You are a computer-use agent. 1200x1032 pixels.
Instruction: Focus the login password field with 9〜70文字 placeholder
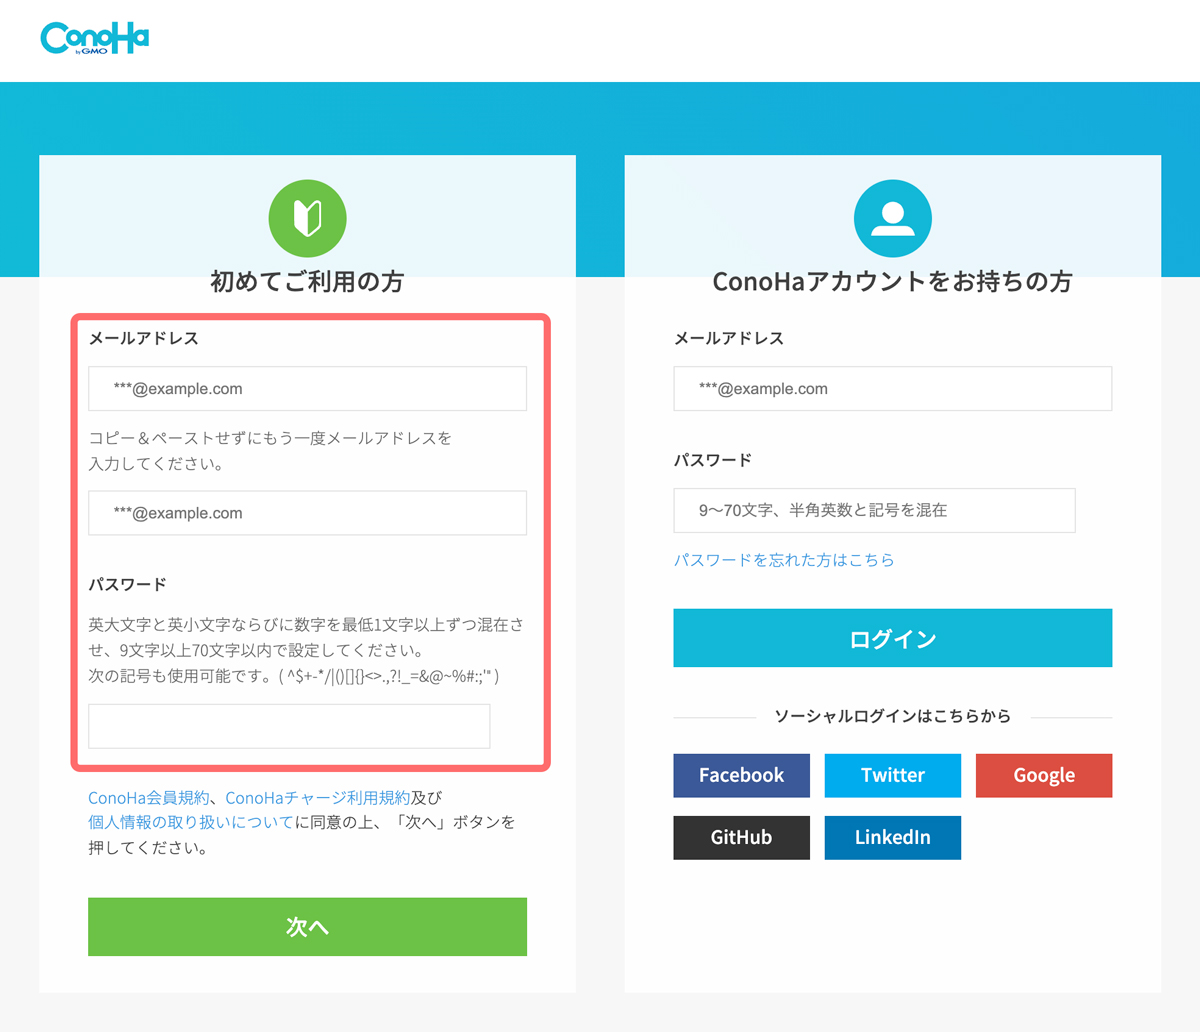[x=874, y=510]
